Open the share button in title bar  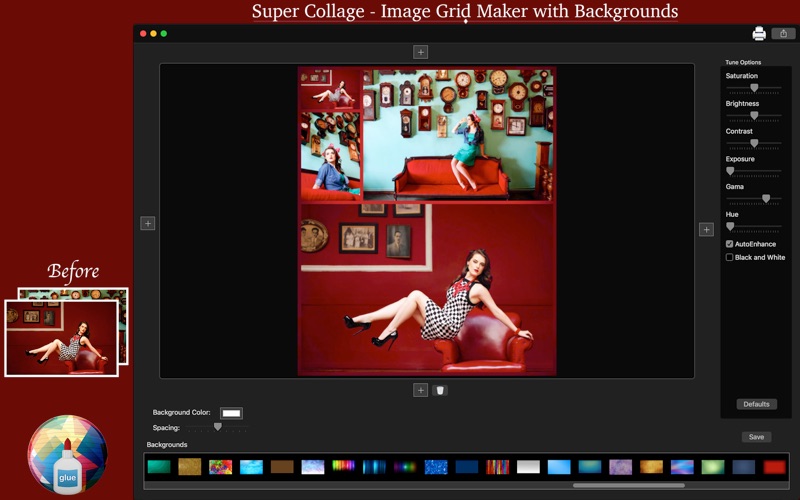coord(783,34)
